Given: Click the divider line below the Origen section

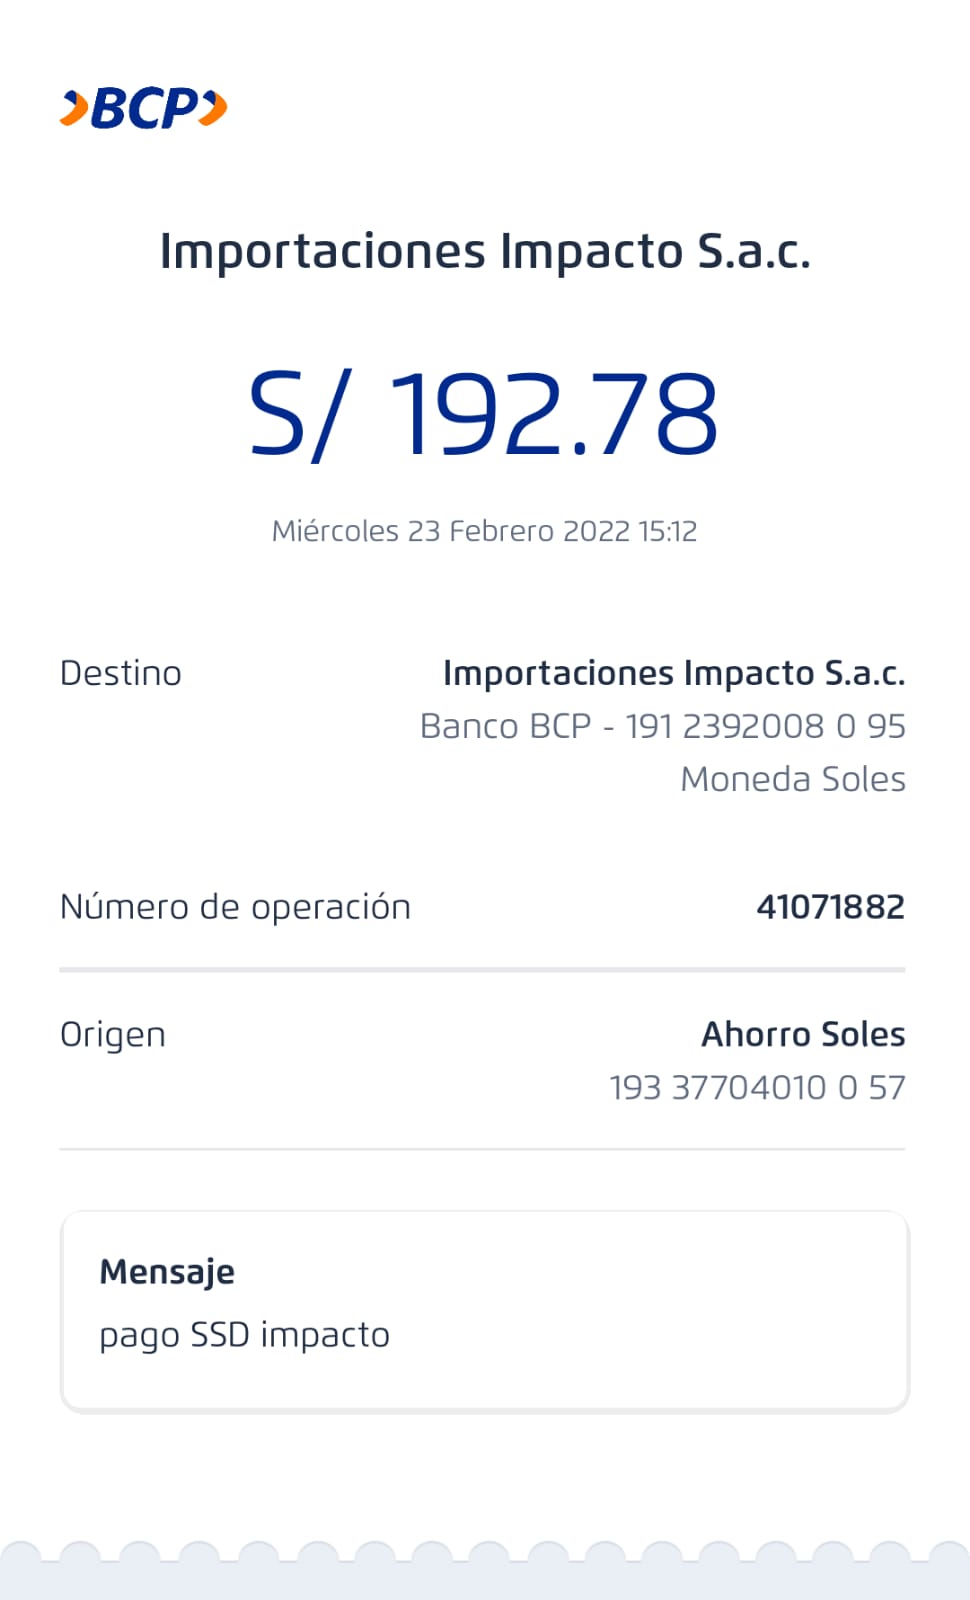Looking at the screenshot, I should point(482,1150).
